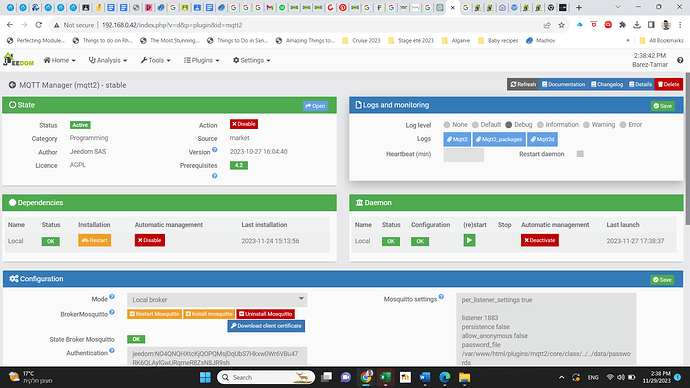Viewport: 690px width, 388px height.
Task: Tick the Restart daemon checkbox
Action: click(580, 154)
